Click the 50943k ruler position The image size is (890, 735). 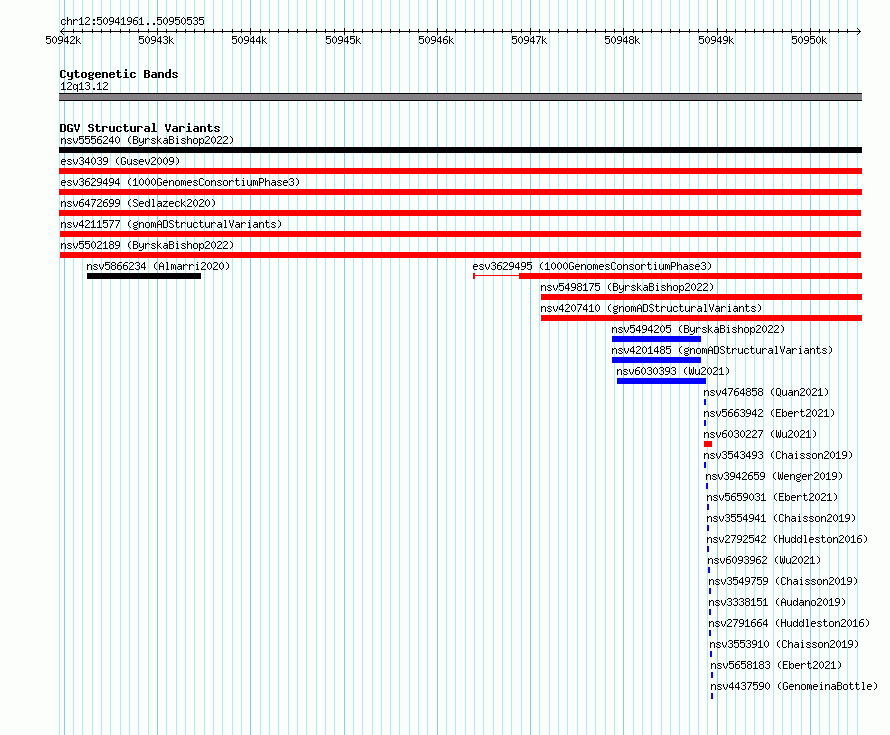point(156,40)
